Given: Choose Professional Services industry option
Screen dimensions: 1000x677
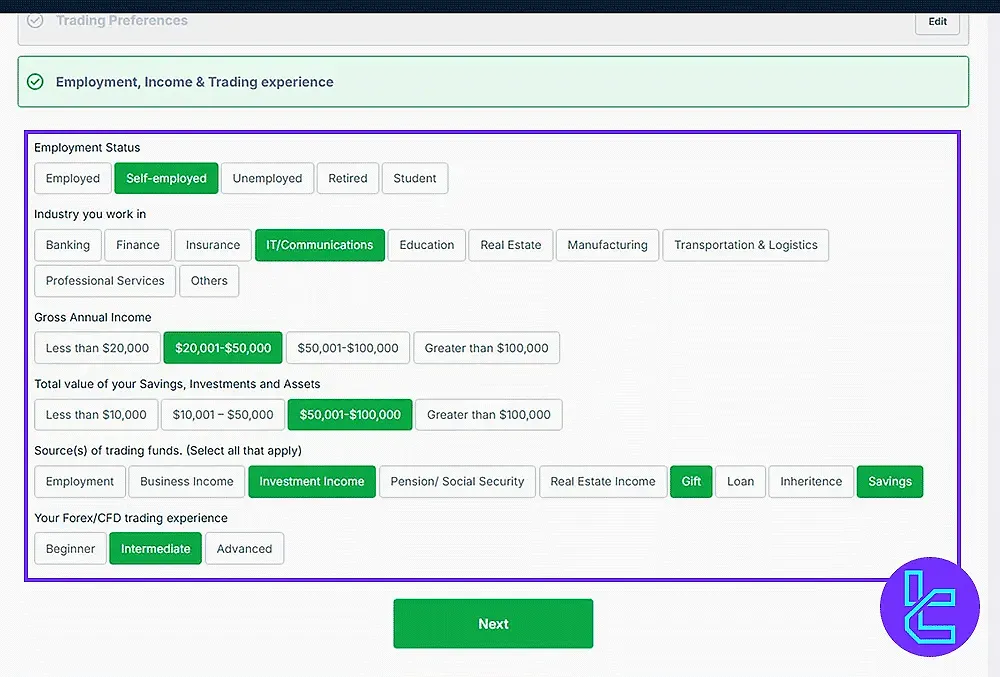Looking at the screenshot, I should (x=105, y=281).
